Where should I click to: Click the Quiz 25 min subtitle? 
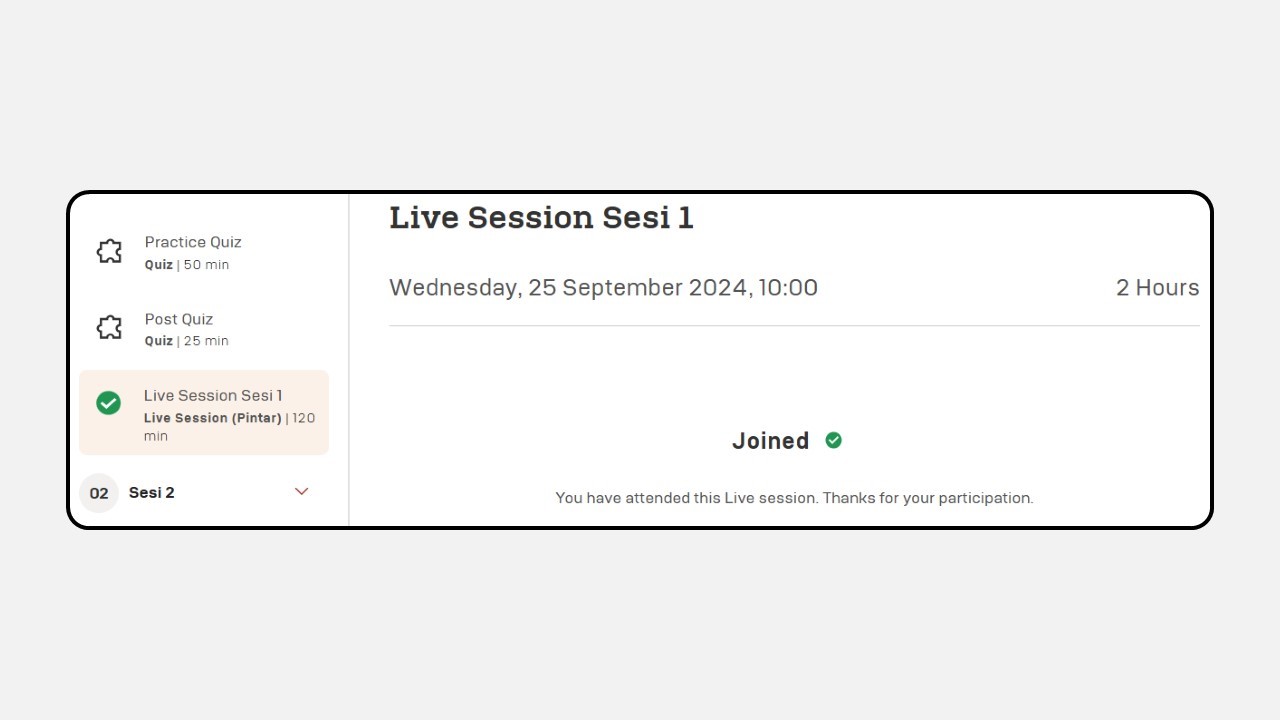click(x=187, y=341)
